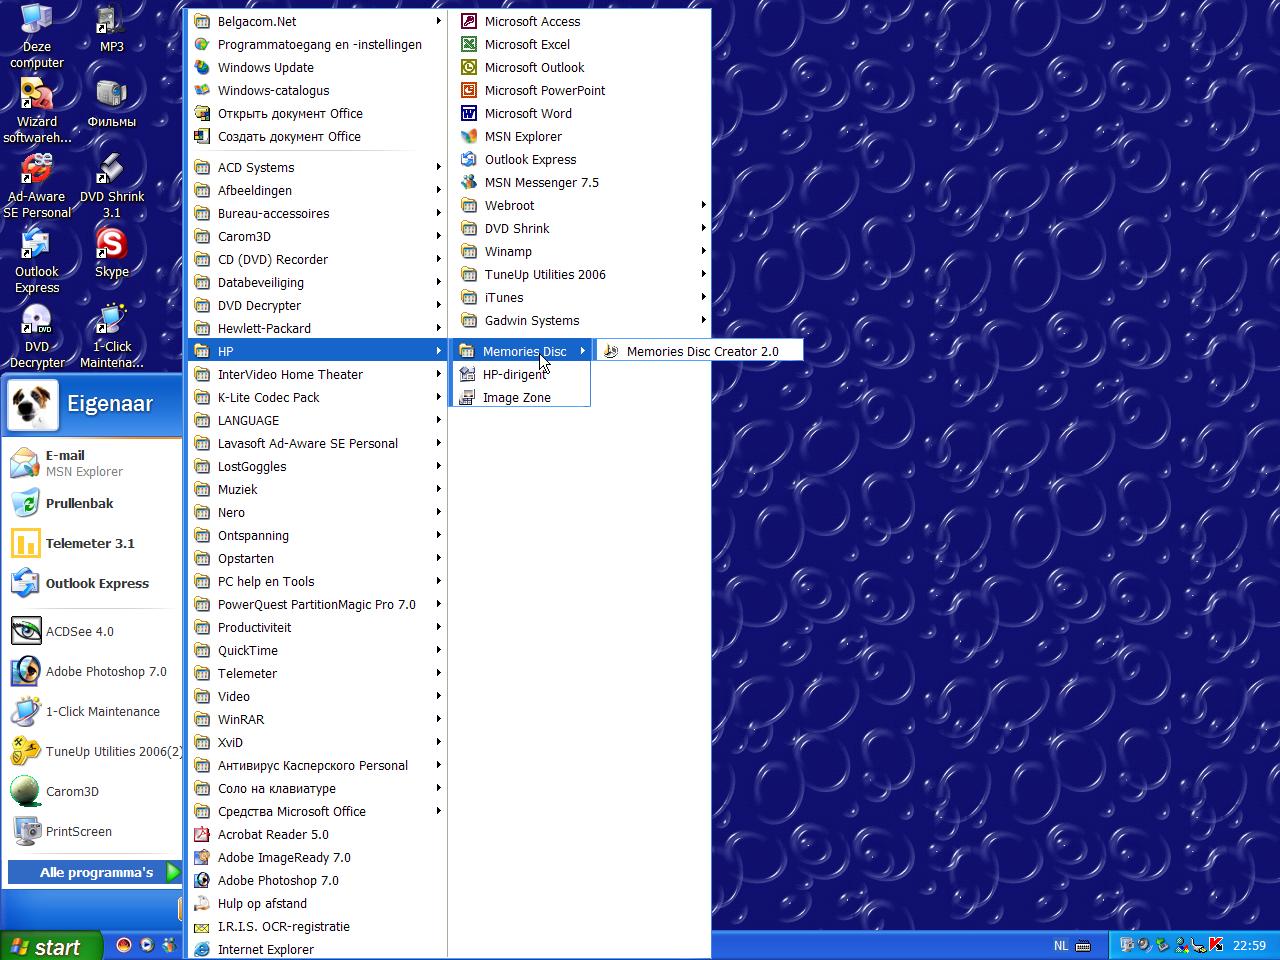This screenshot has height=960, width=1280.
Task: Open Skype desktop shortcut
Action: pos(111,253)
